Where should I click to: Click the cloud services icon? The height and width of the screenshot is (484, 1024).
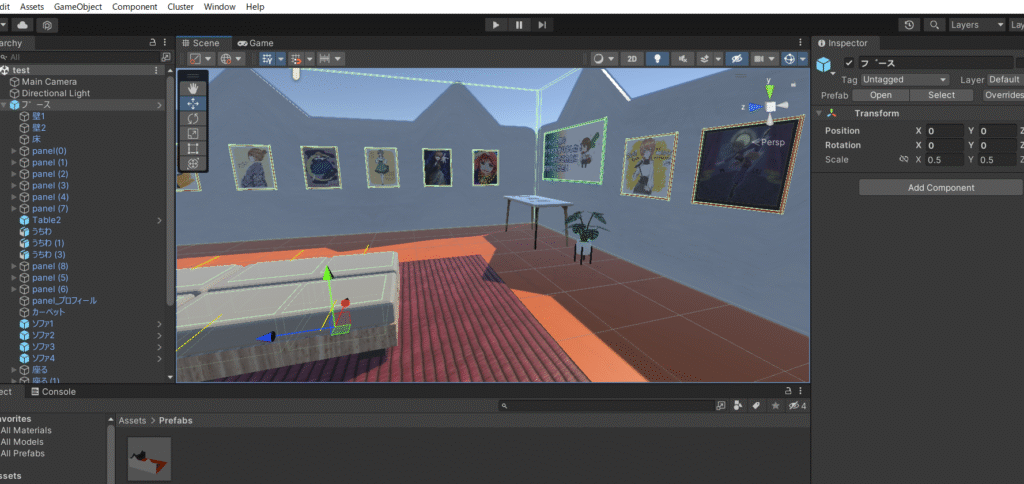22,25
